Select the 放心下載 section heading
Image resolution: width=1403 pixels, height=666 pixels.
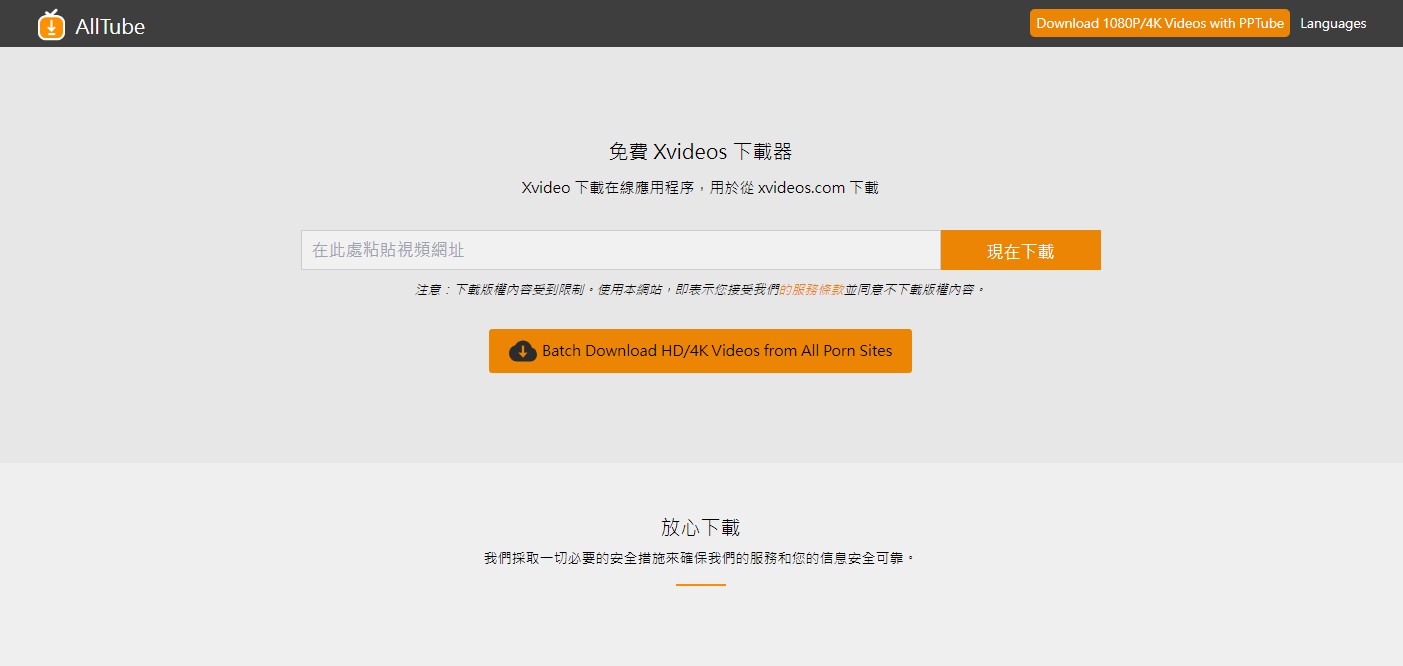[700, 527]
